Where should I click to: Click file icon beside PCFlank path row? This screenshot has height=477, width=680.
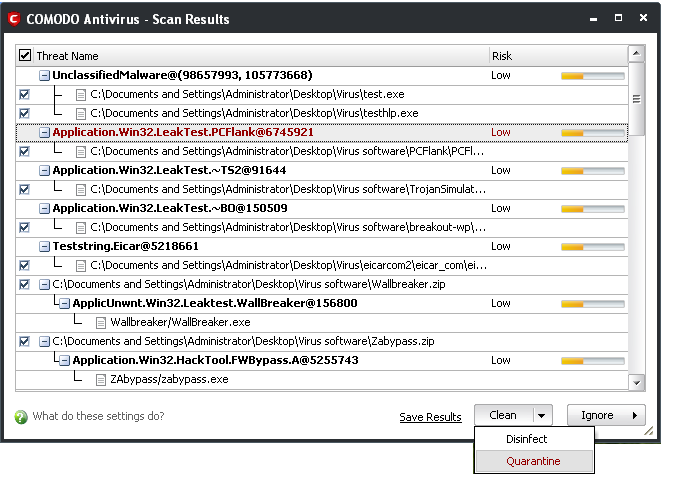click(x=80, y=152)
